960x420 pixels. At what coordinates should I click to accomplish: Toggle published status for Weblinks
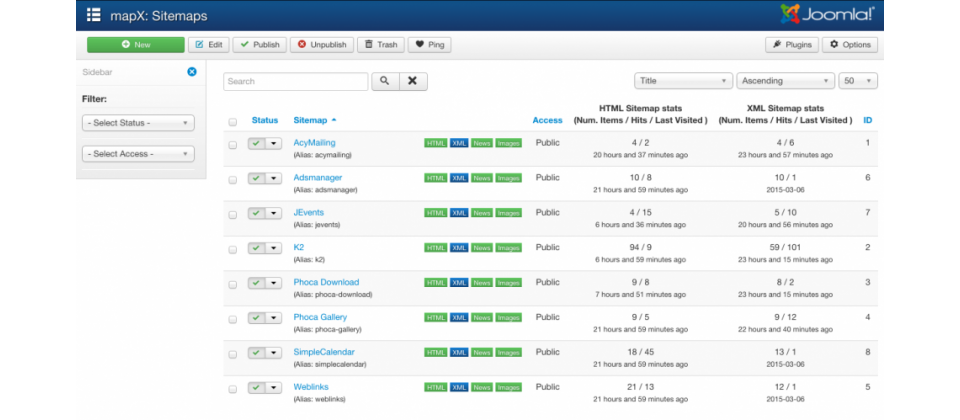256,388
